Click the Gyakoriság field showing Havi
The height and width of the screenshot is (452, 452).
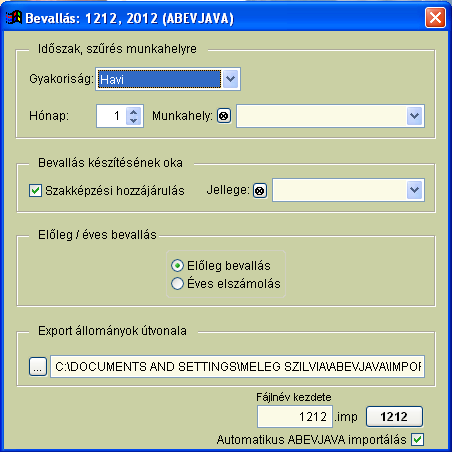coord(159,79)
